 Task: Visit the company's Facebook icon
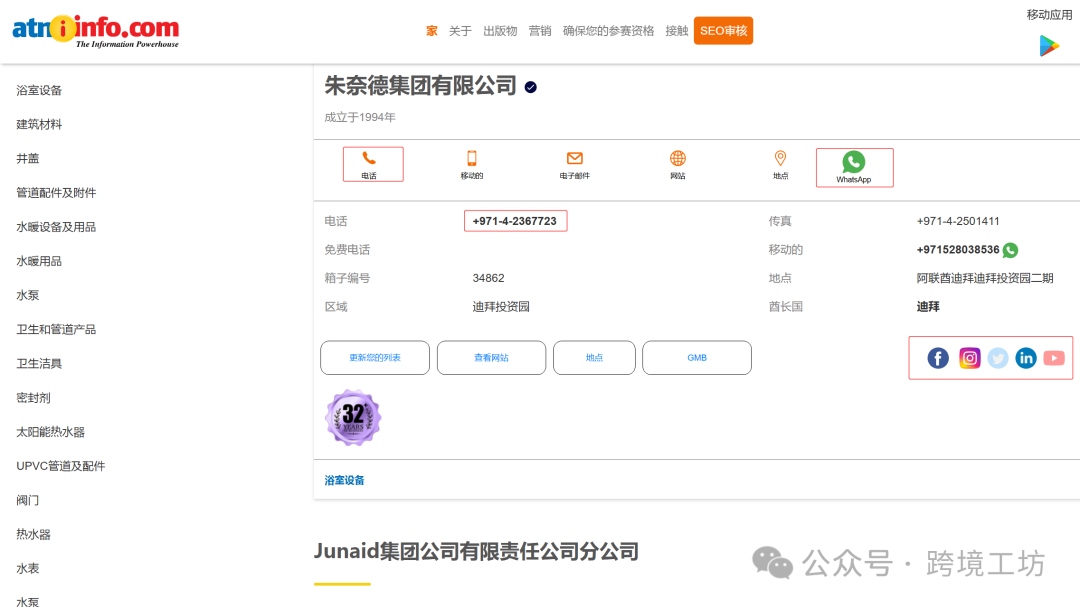937,357
